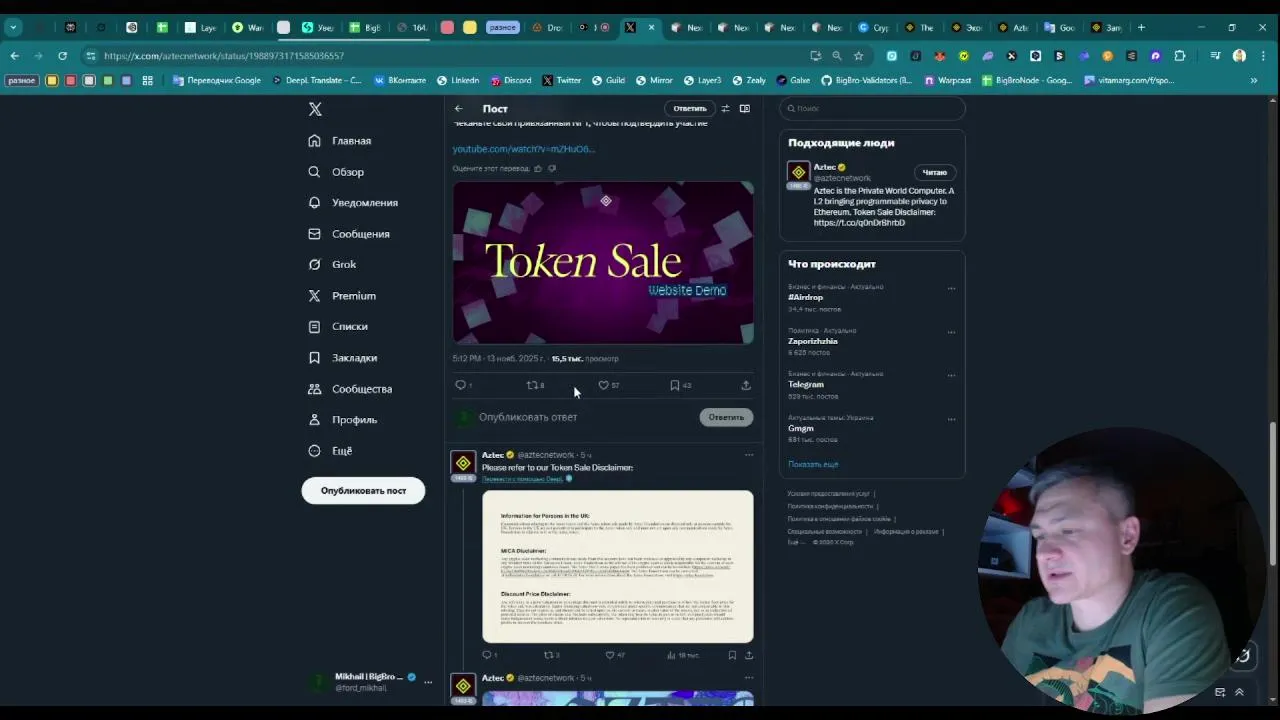1280x720 pixels.
Task: Open Обзор in the sidebar
Action: click(337, 172)
